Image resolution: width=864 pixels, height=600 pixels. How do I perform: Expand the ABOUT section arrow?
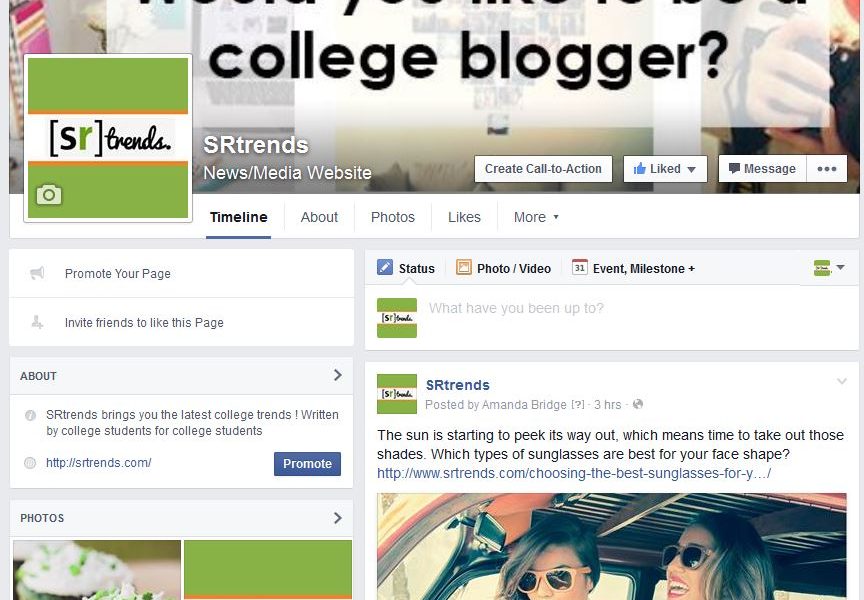338,375
